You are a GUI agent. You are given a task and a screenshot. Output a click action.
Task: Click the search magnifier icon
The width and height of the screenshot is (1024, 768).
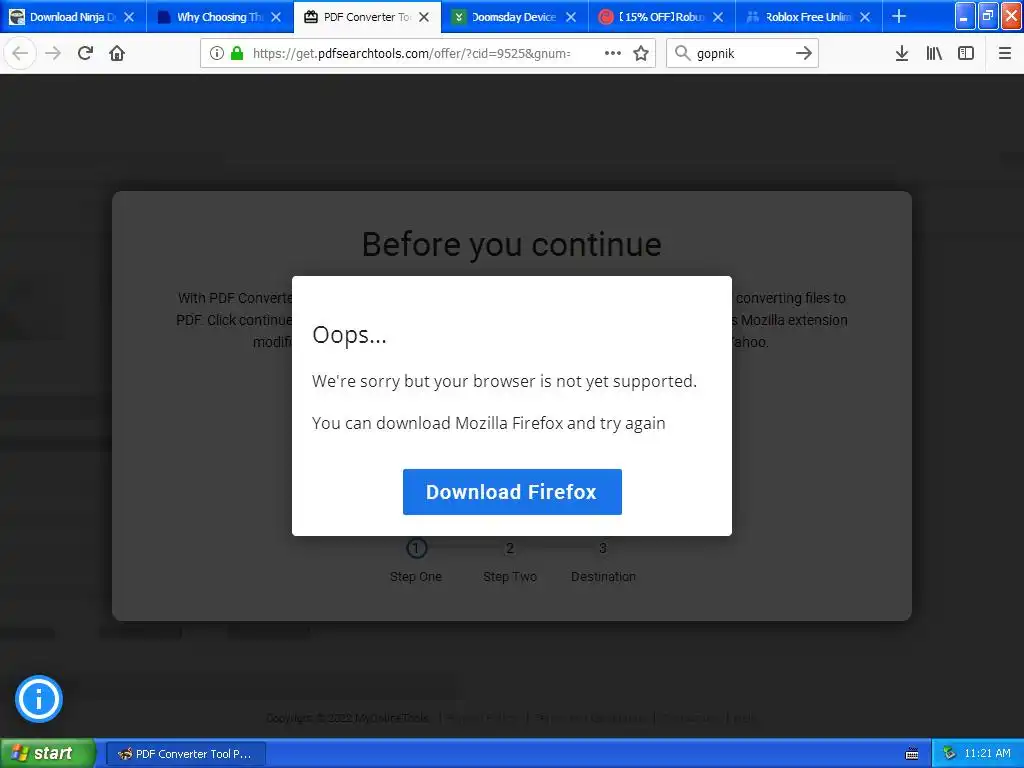coord(682,53)
